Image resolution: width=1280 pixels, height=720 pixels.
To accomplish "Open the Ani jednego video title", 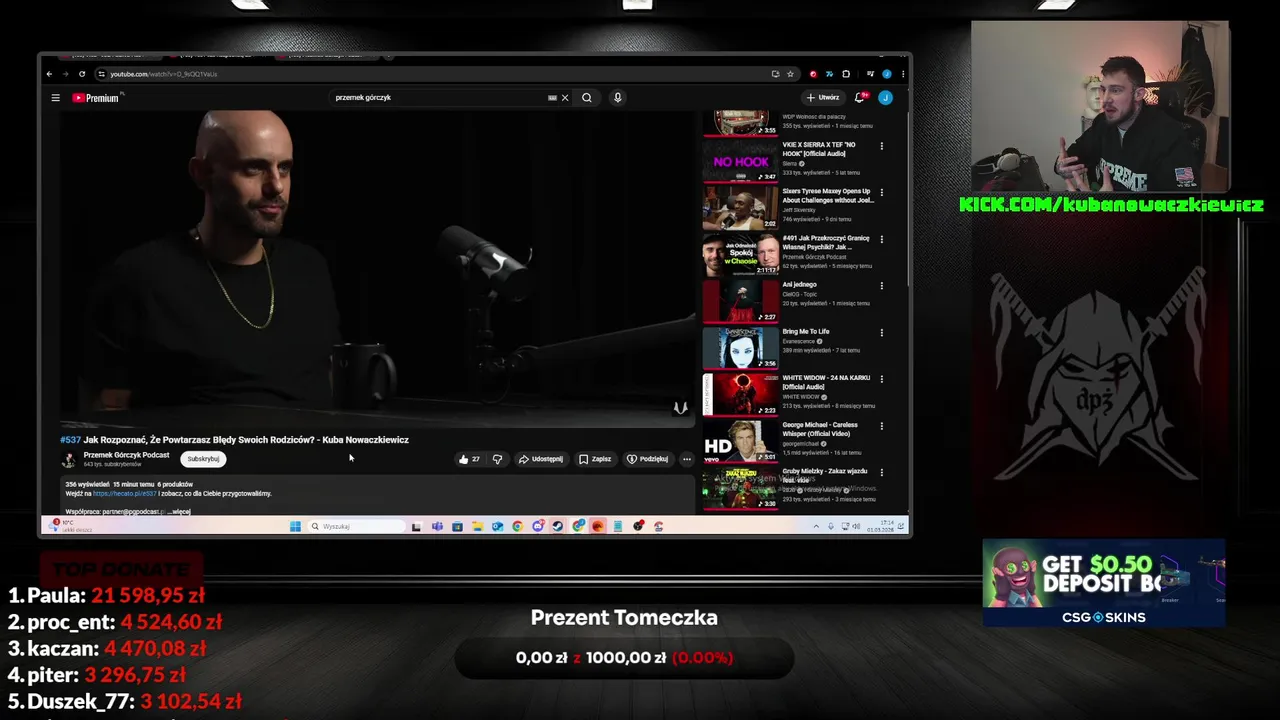I will [799, 285].
